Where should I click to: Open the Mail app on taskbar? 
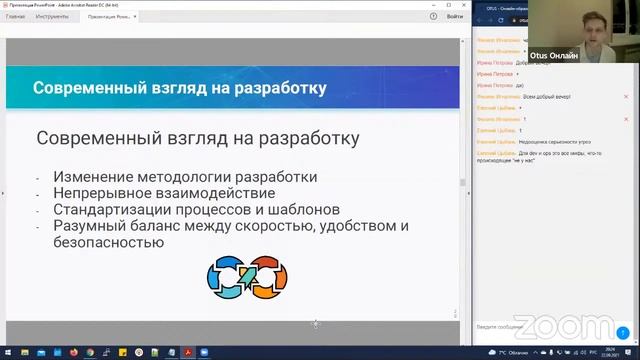pyautogui.click(x=41, y=352)
